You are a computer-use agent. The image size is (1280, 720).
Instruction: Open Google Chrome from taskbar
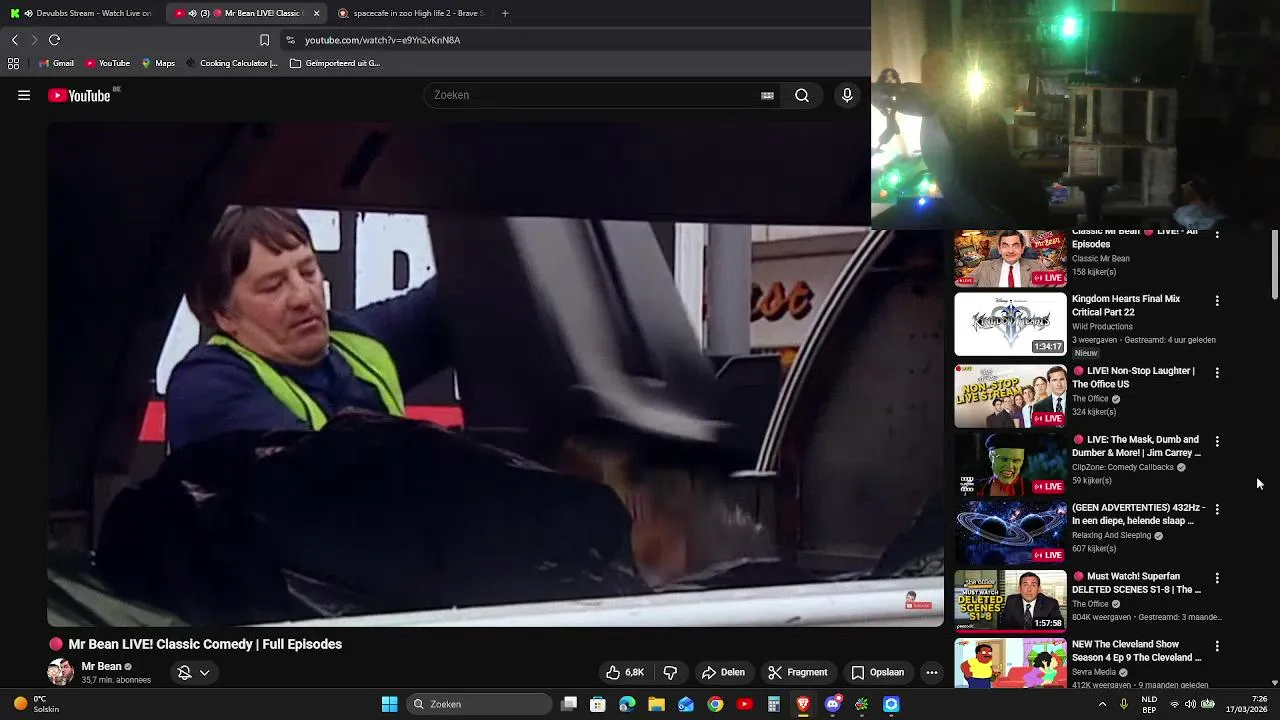coord(715,704)
